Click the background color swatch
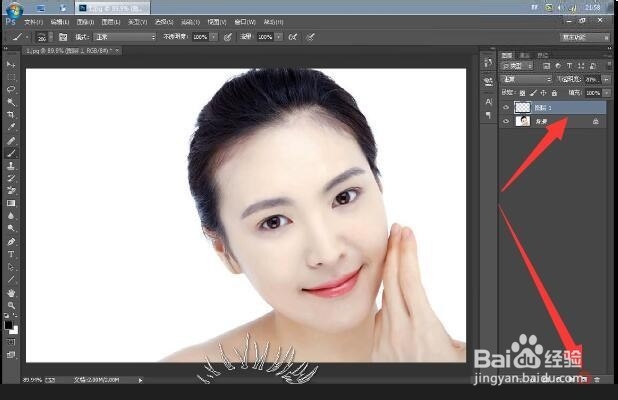The height and width of the screenshot is (400, 618). tap(14, 330)
